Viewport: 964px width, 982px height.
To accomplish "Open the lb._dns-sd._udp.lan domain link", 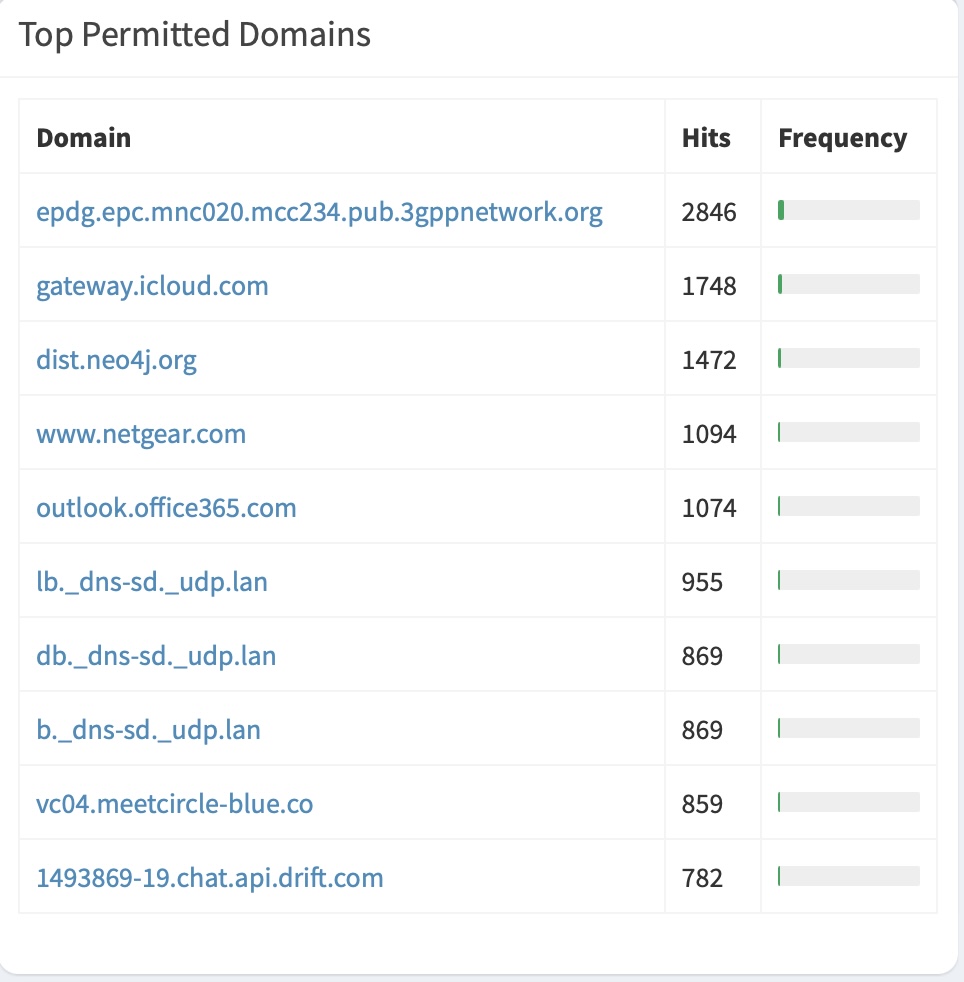I will click(x=152, y=582).
